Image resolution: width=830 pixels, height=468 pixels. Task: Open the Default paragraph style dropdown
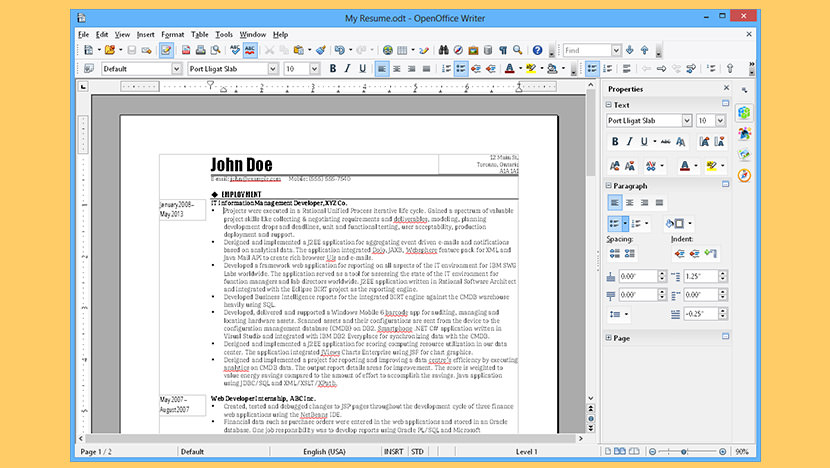[x=176, y=69]
